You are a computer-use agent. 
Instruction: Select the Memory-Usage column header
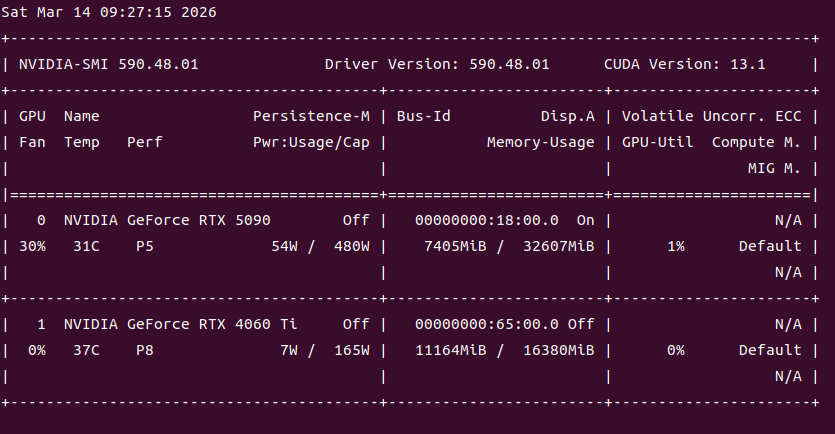[x=540, y=142]
